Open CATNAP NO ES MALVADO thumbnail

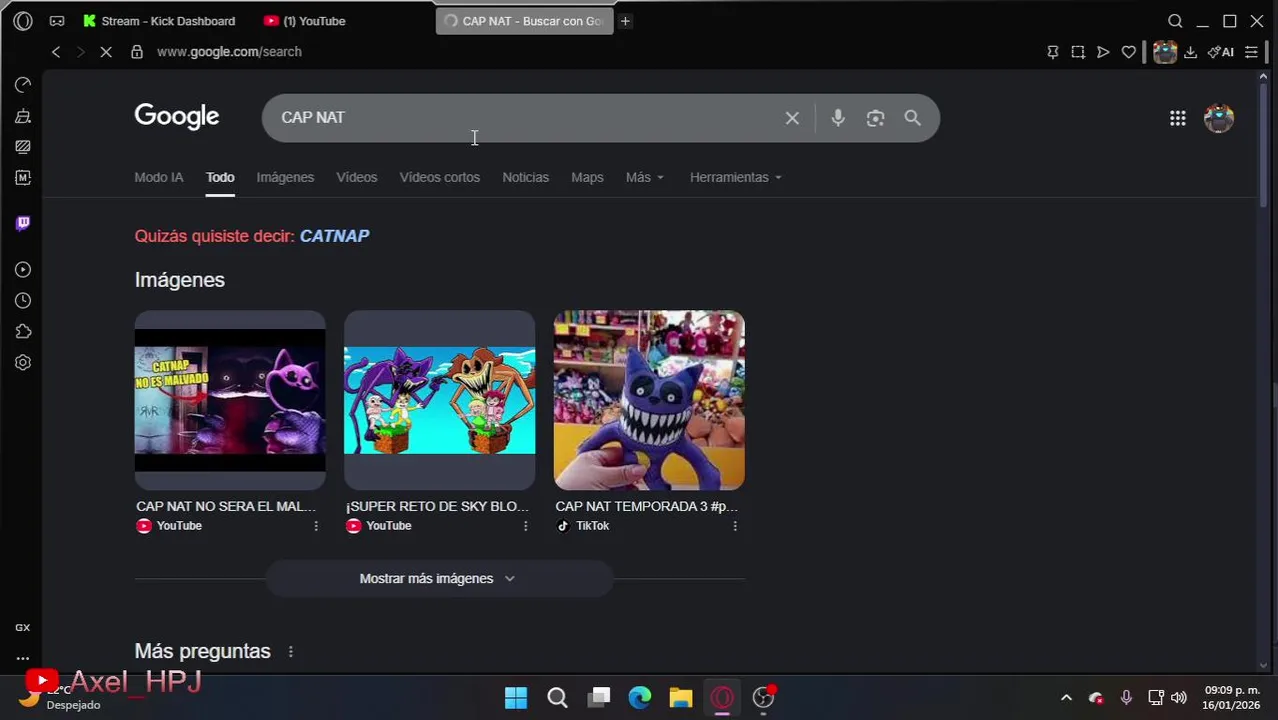(x=230, y=400)
